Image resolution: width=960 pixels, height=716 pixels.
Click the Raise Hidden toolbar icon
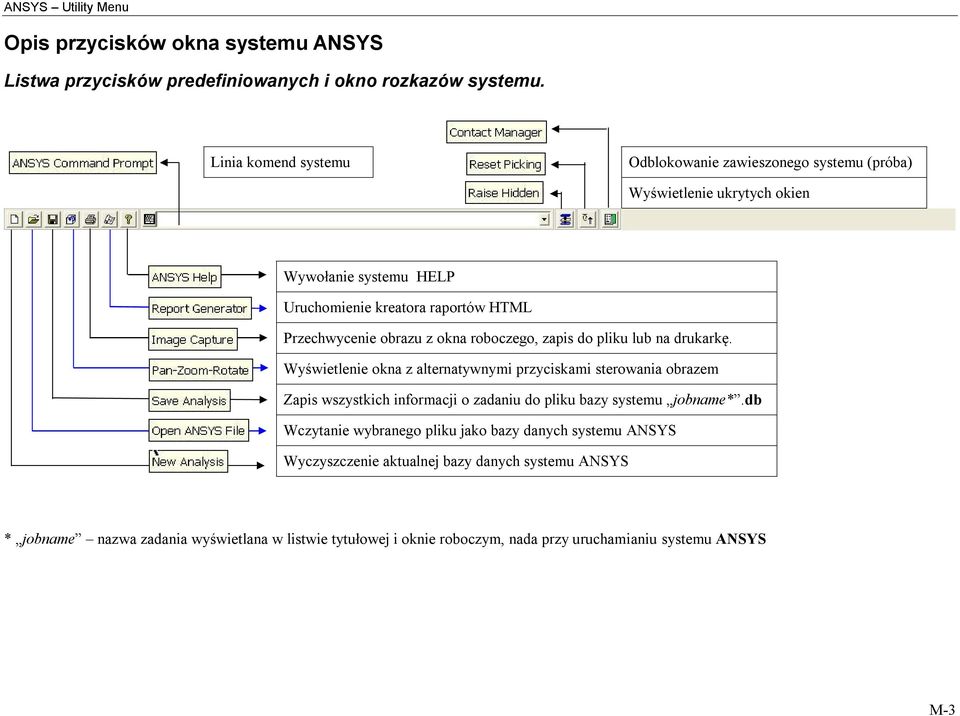point(566,219)
